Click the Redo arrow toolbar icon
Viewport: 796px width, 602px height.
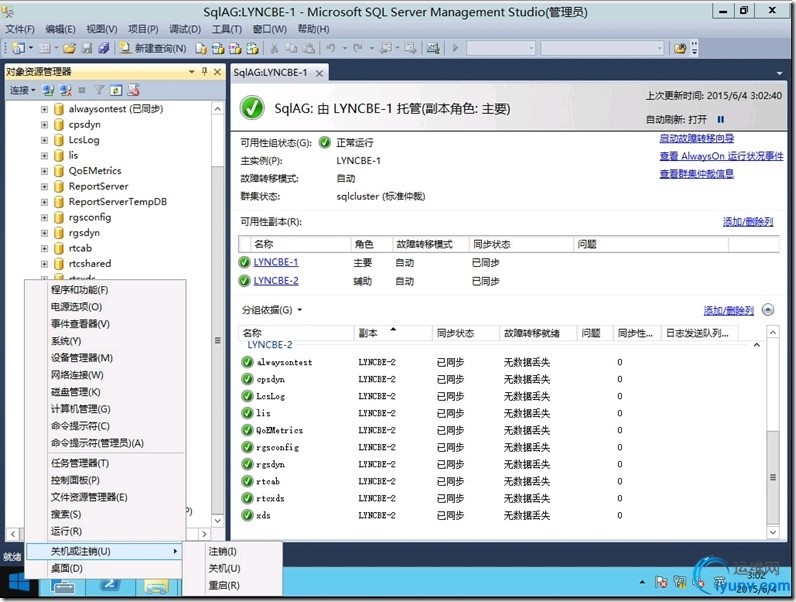point(358,48)
